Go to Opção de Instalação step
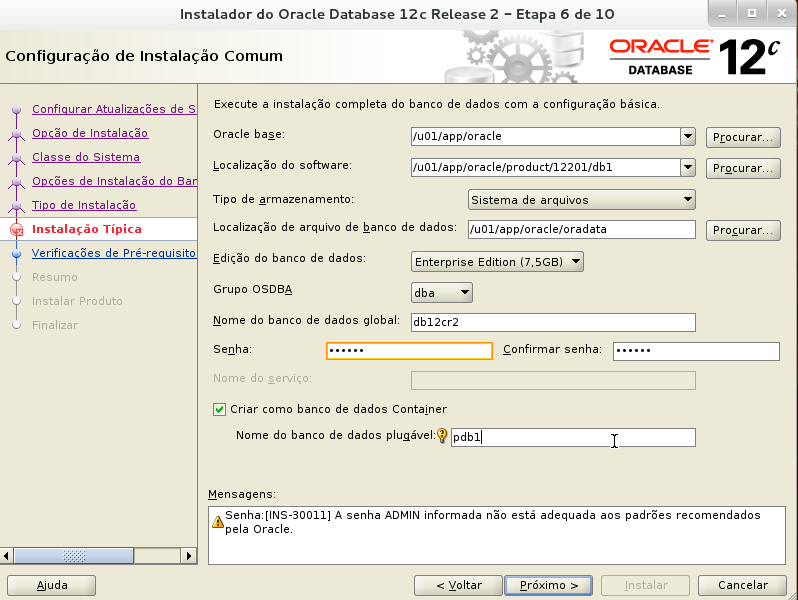This screenshot has width=798, height=600. coord(90,133)
